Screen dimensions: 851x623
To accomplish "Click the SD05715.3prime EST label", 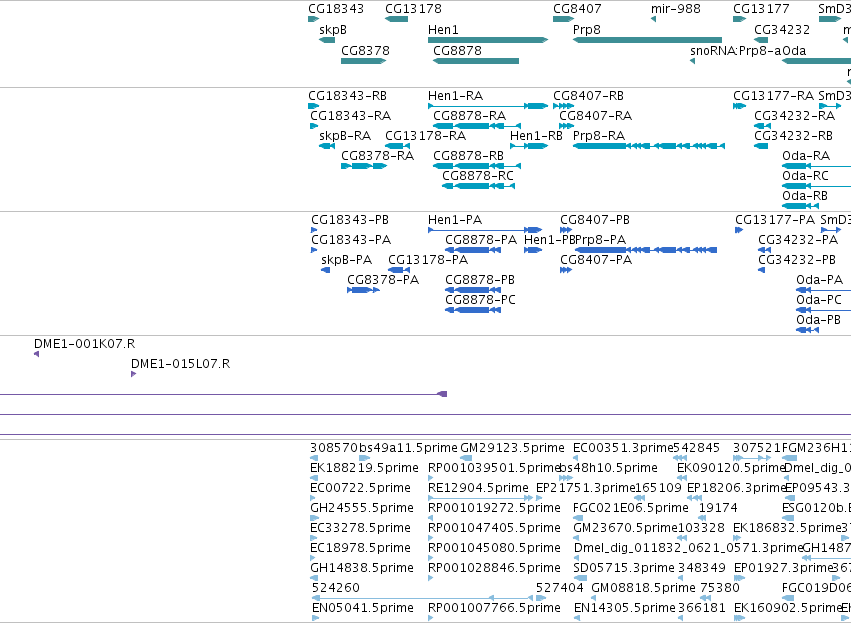I will (624, 568).
